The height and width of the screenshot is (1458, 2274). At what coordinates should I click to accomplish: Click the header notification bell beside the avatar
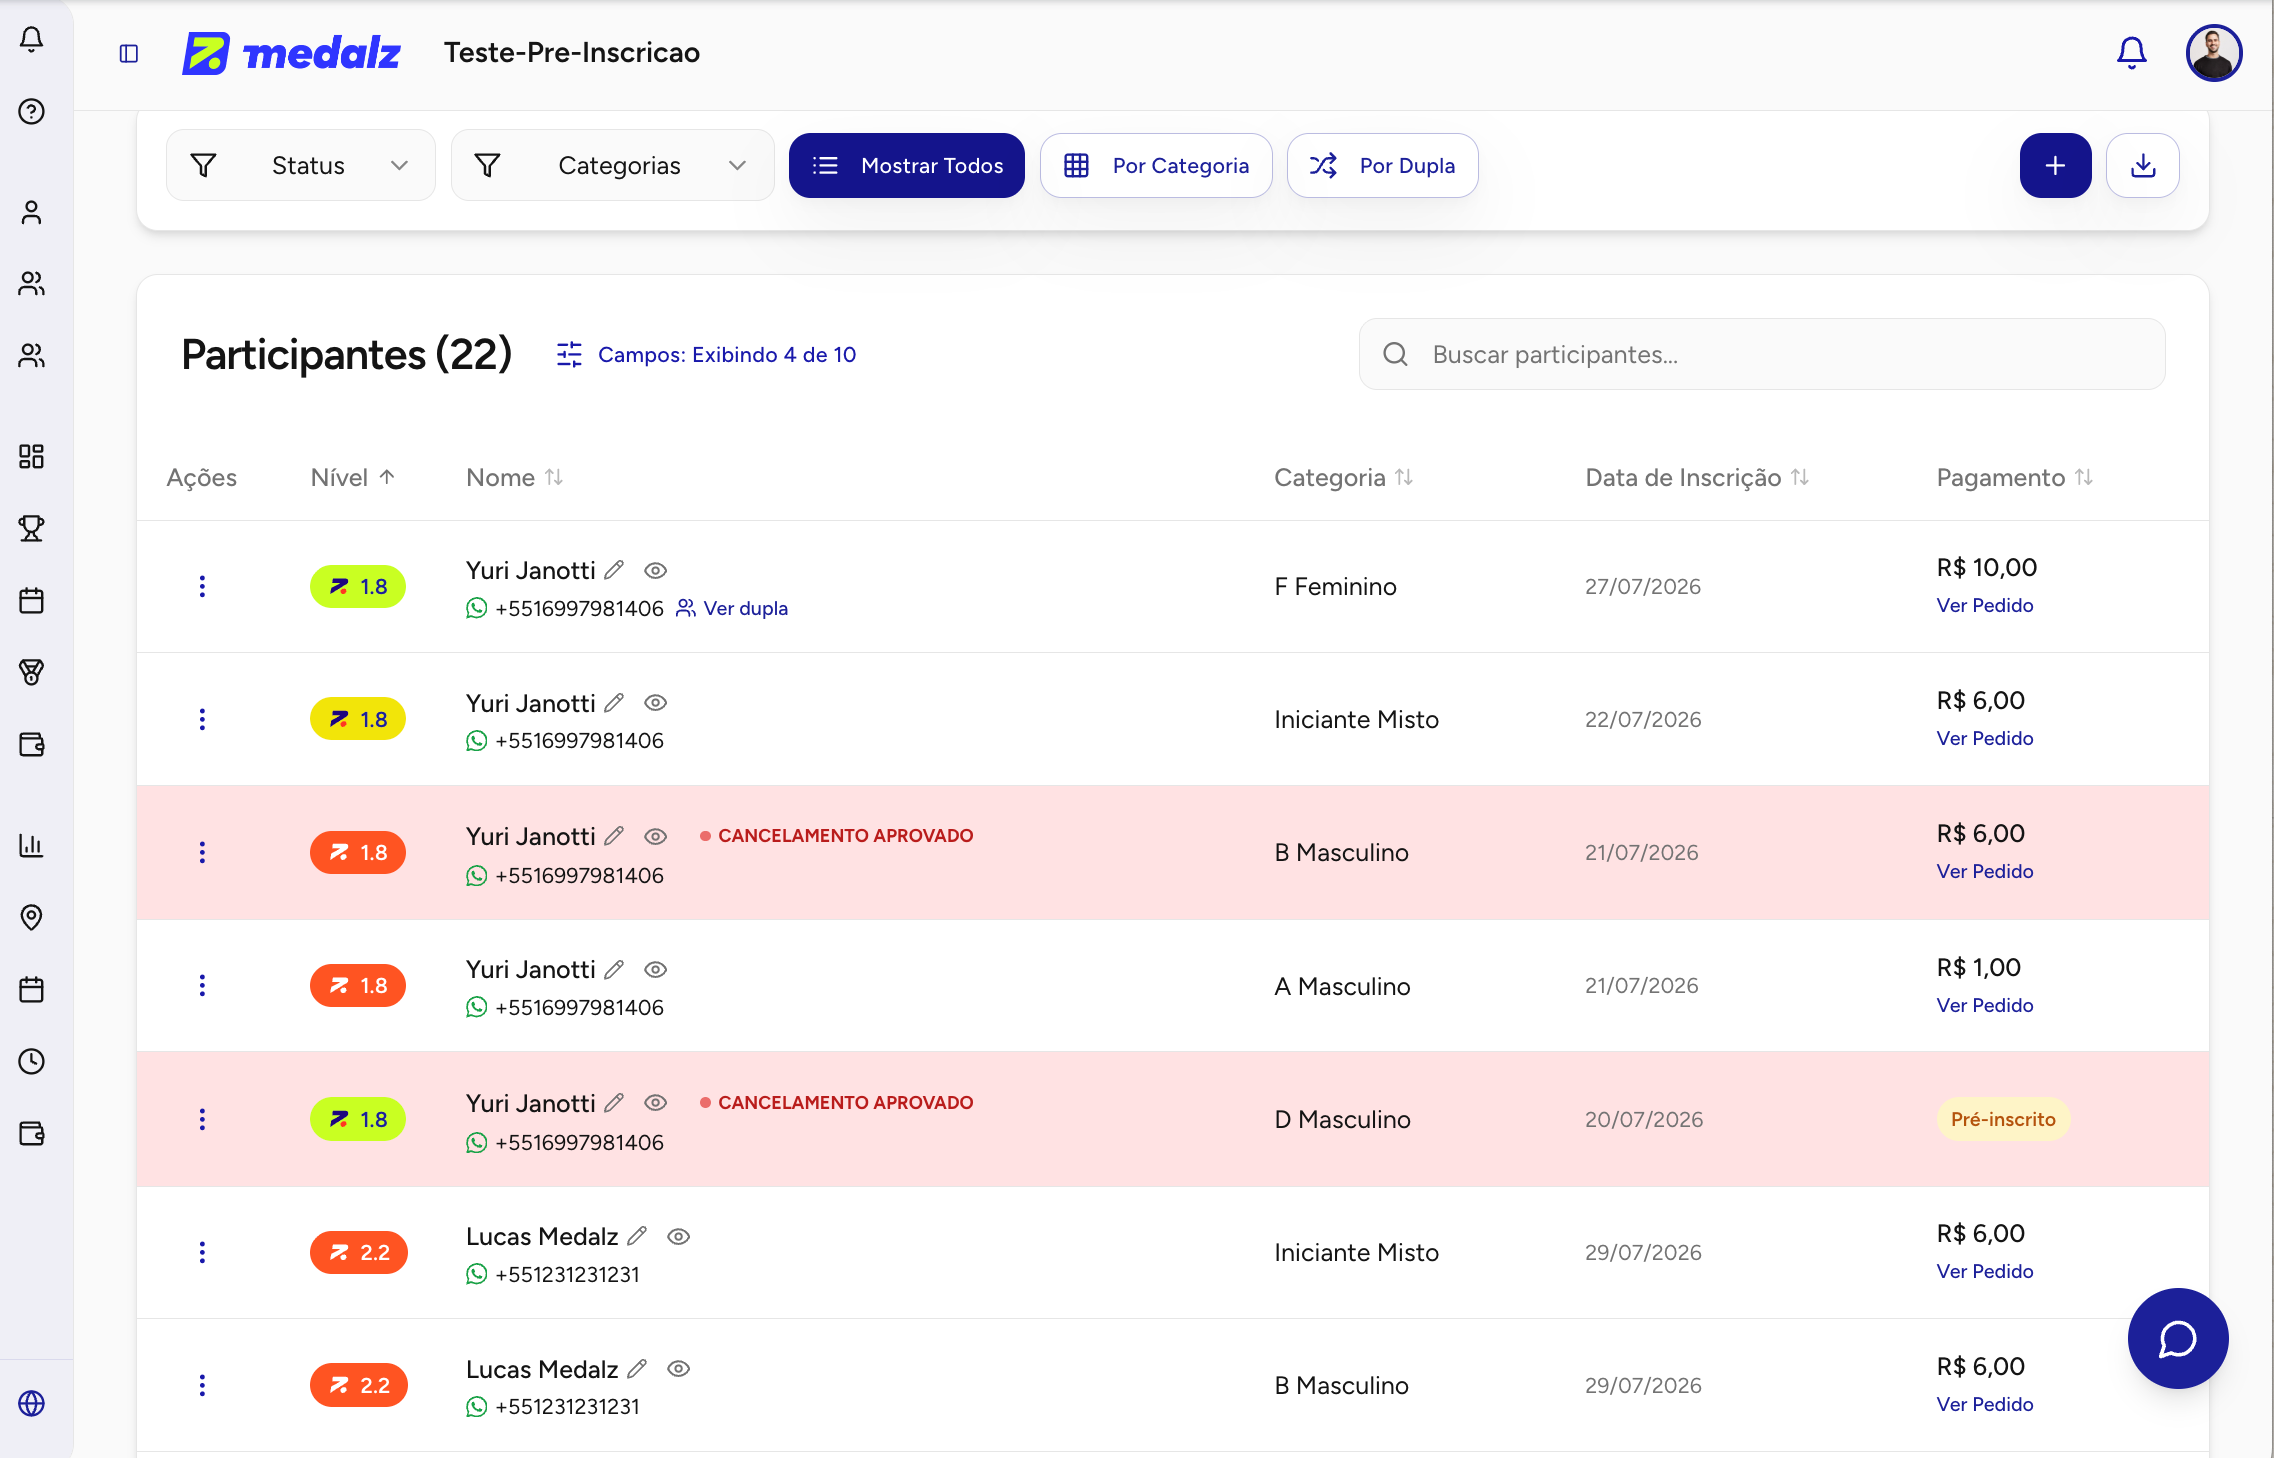[x=2132, y=53]
